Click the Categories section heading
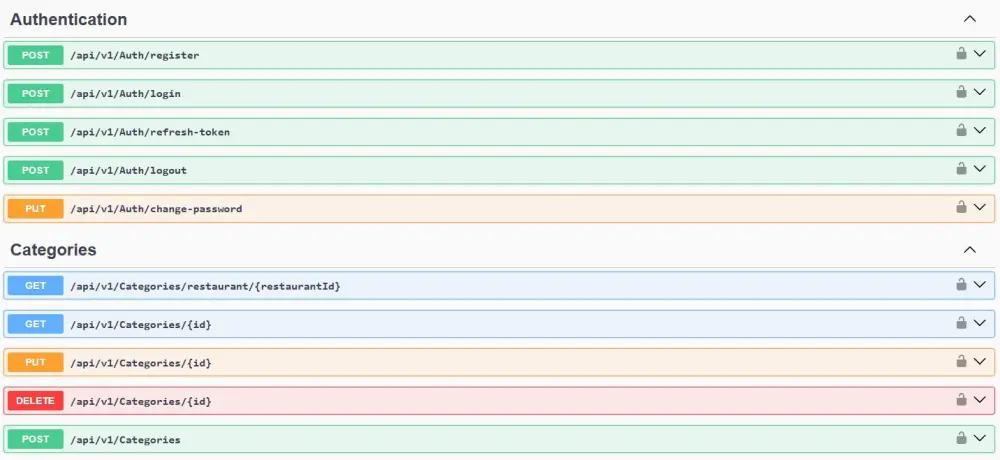Image resolution: width=1000 pixels, height=460 pixels. click(54, 250)
